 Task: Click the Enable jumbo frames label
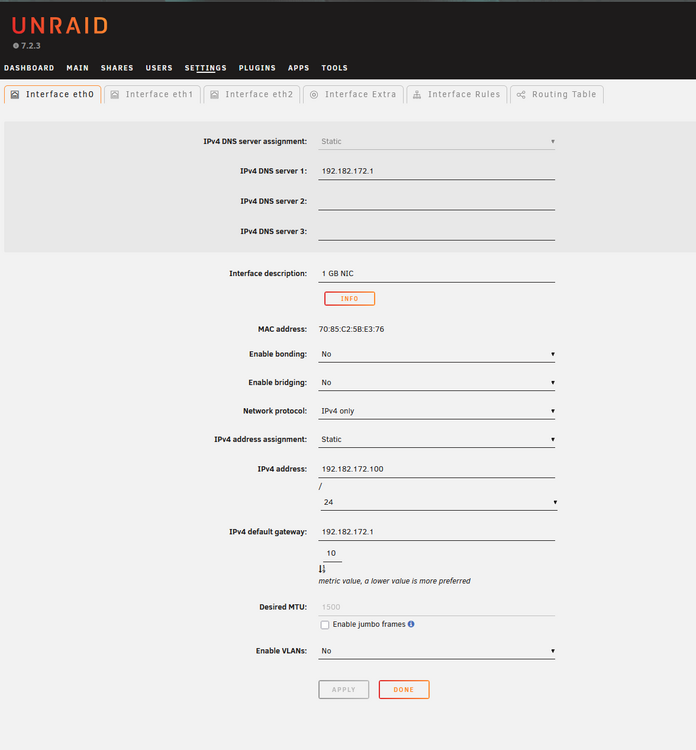(369, 624)
